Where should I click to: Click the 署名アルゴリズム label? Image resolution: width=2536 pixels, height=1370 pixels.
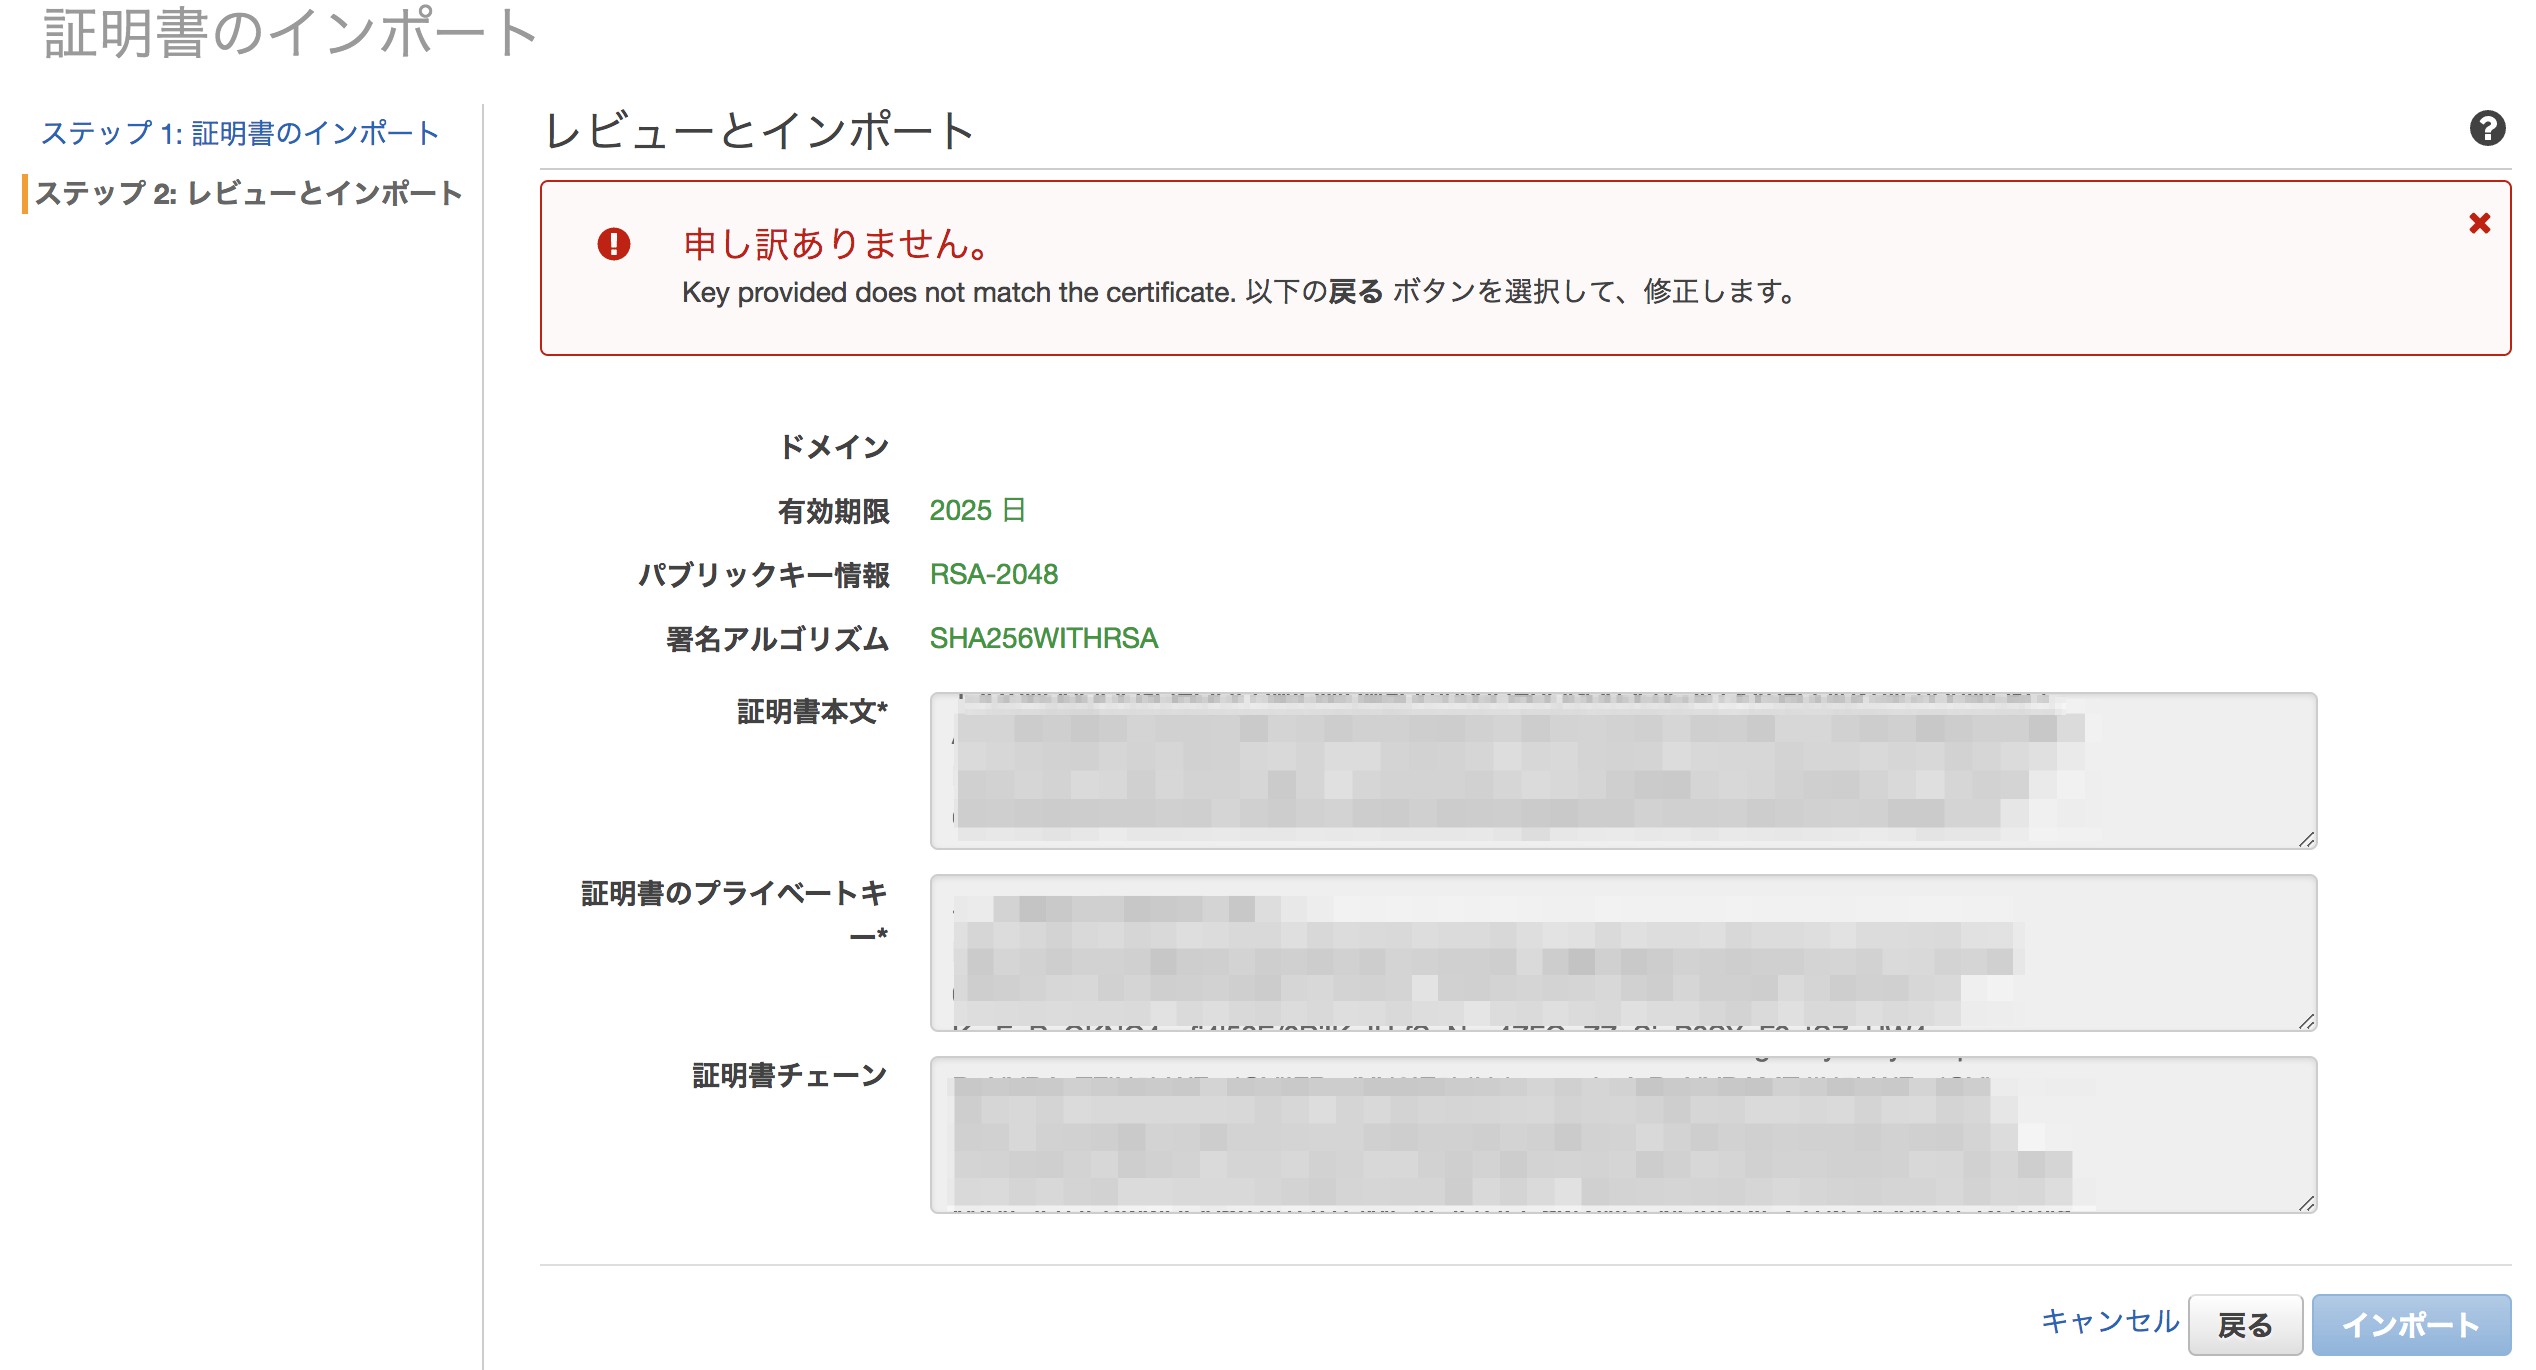[778, 639]
